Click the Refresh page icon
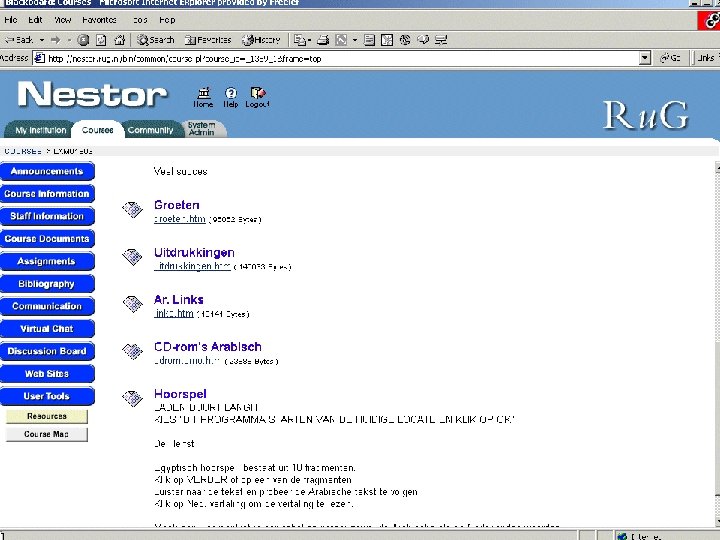This screenshot has height=540, width=720. click(x=101, y=40)
